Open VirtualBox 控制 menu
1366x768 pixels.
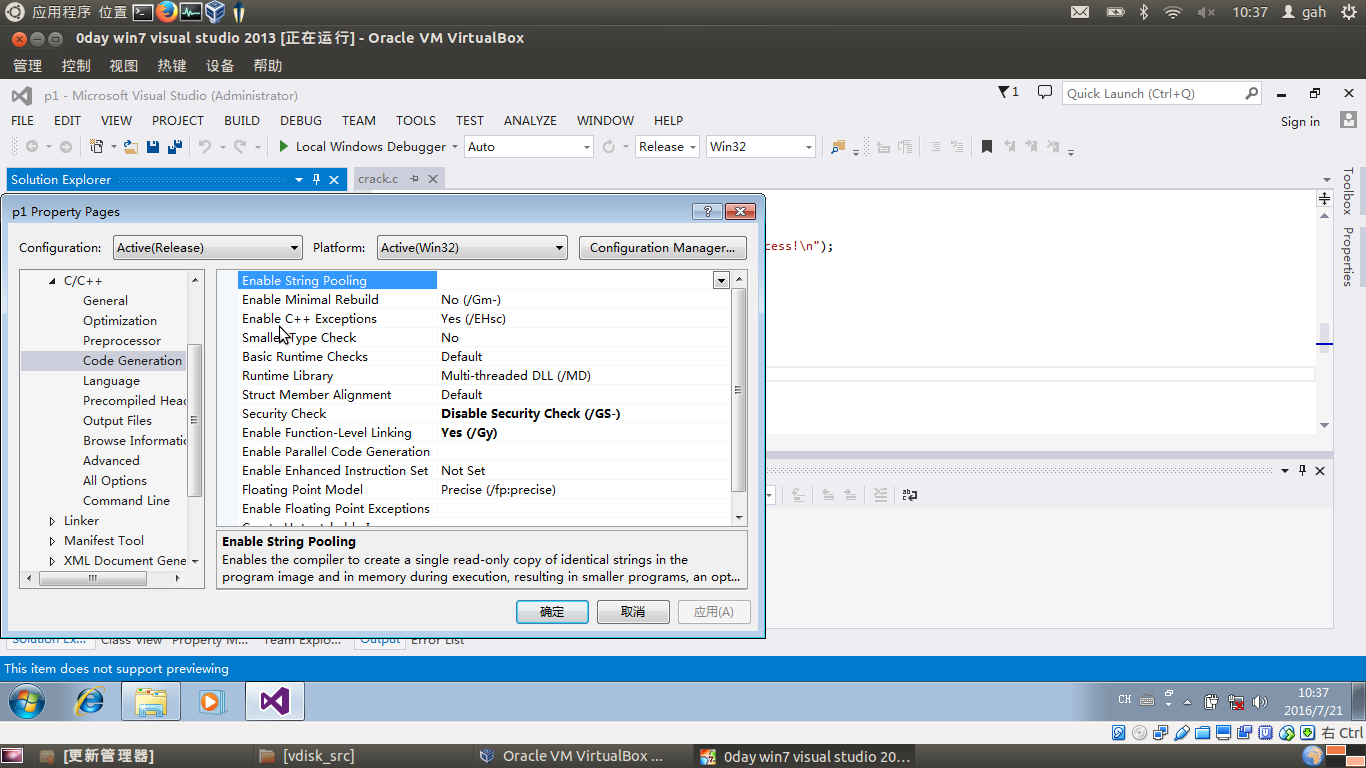point(76,66)
